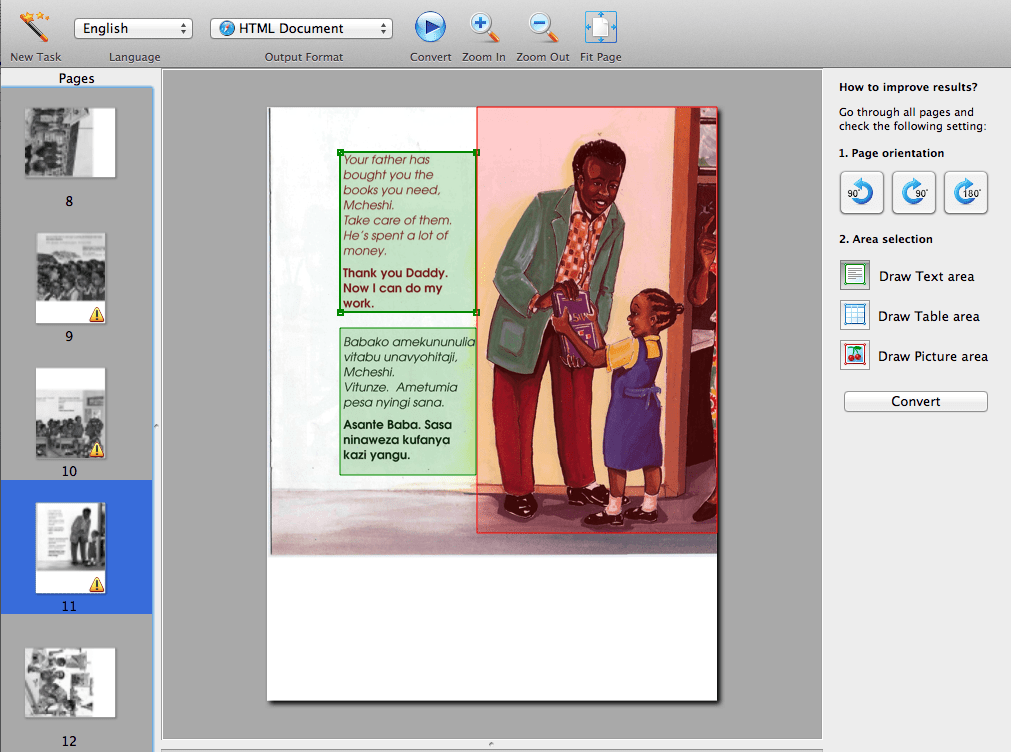Open the Language dropdown showing English

[x=133, y=28]
